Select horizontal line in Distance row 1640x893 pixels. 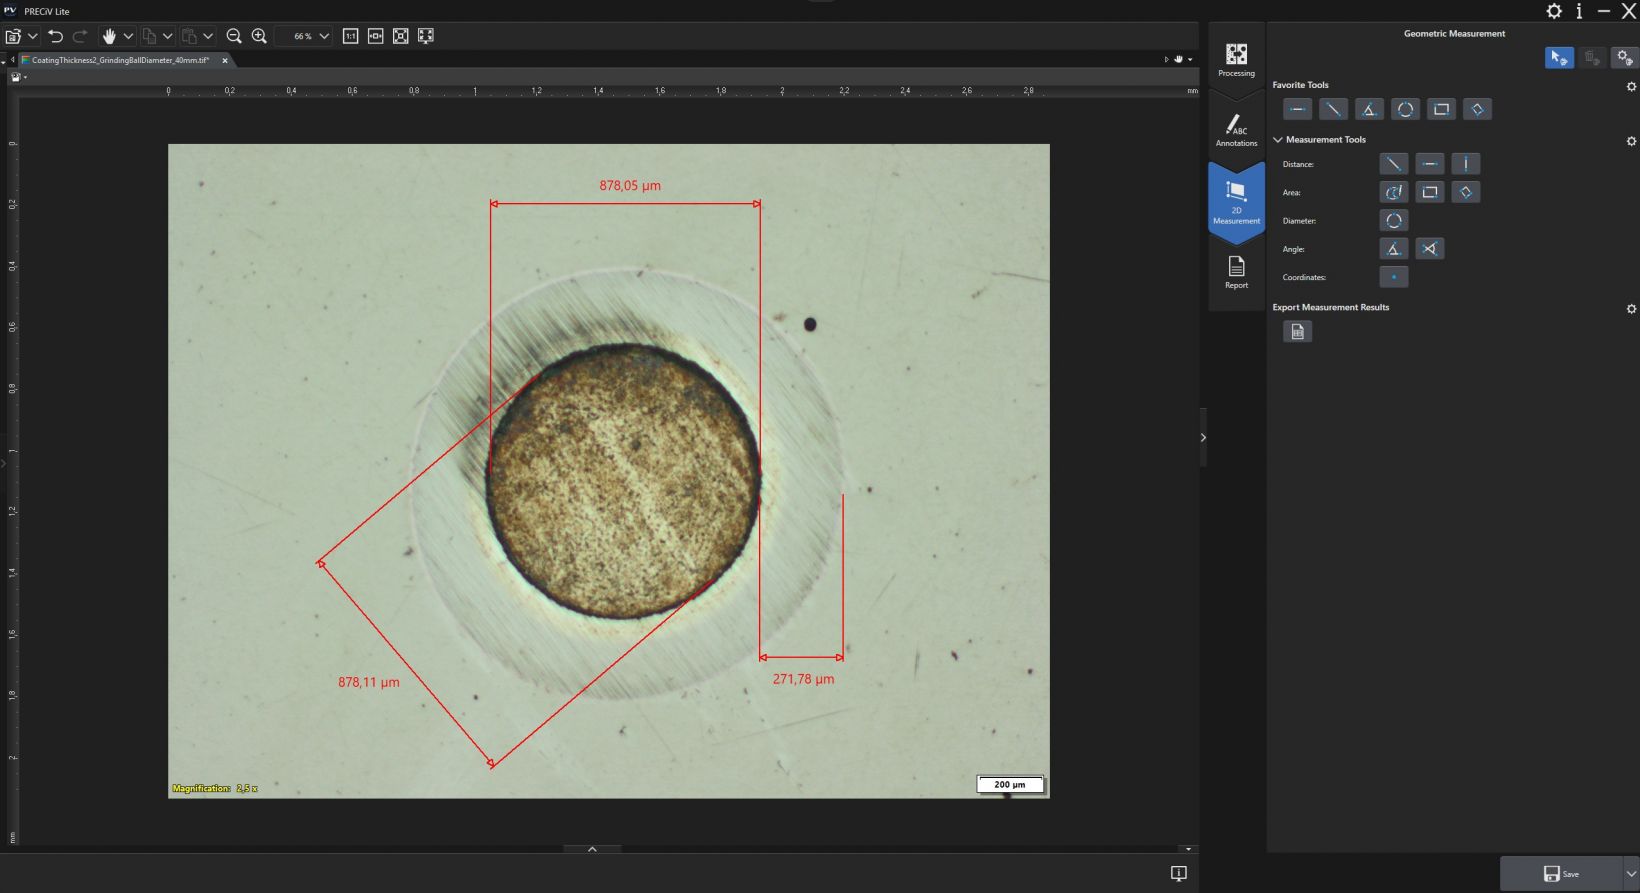[1430, 164]
